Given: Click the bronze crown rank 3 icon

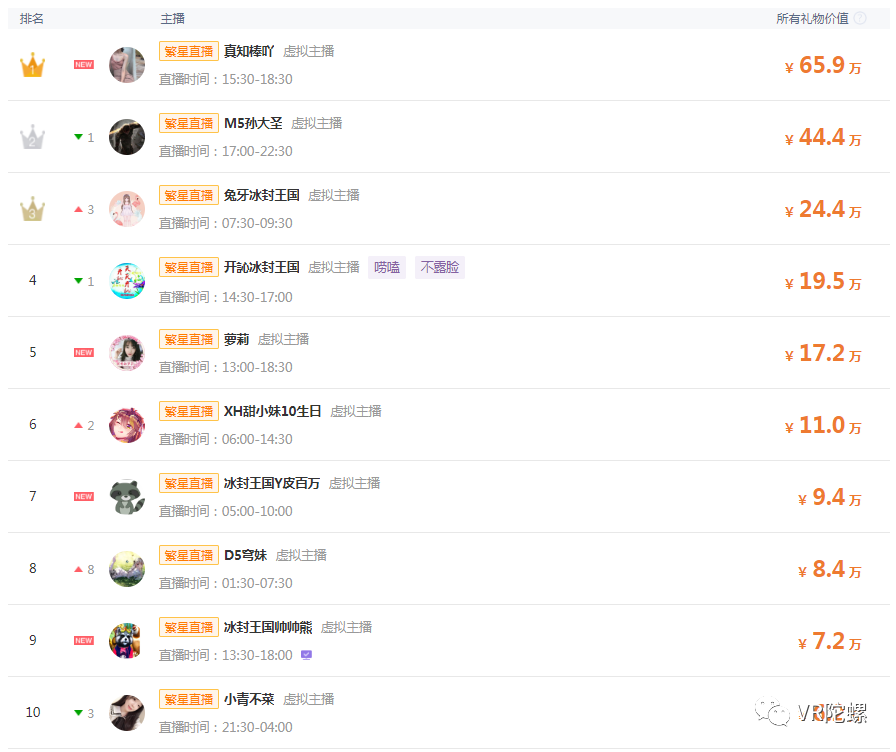Looking at the screenshot, I should 33,209.
